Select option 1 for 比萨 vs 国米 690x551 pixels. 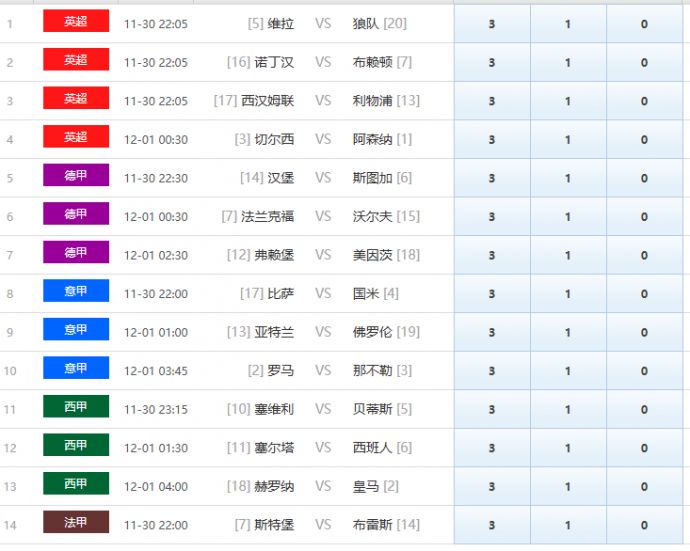(x=568, y=294)
